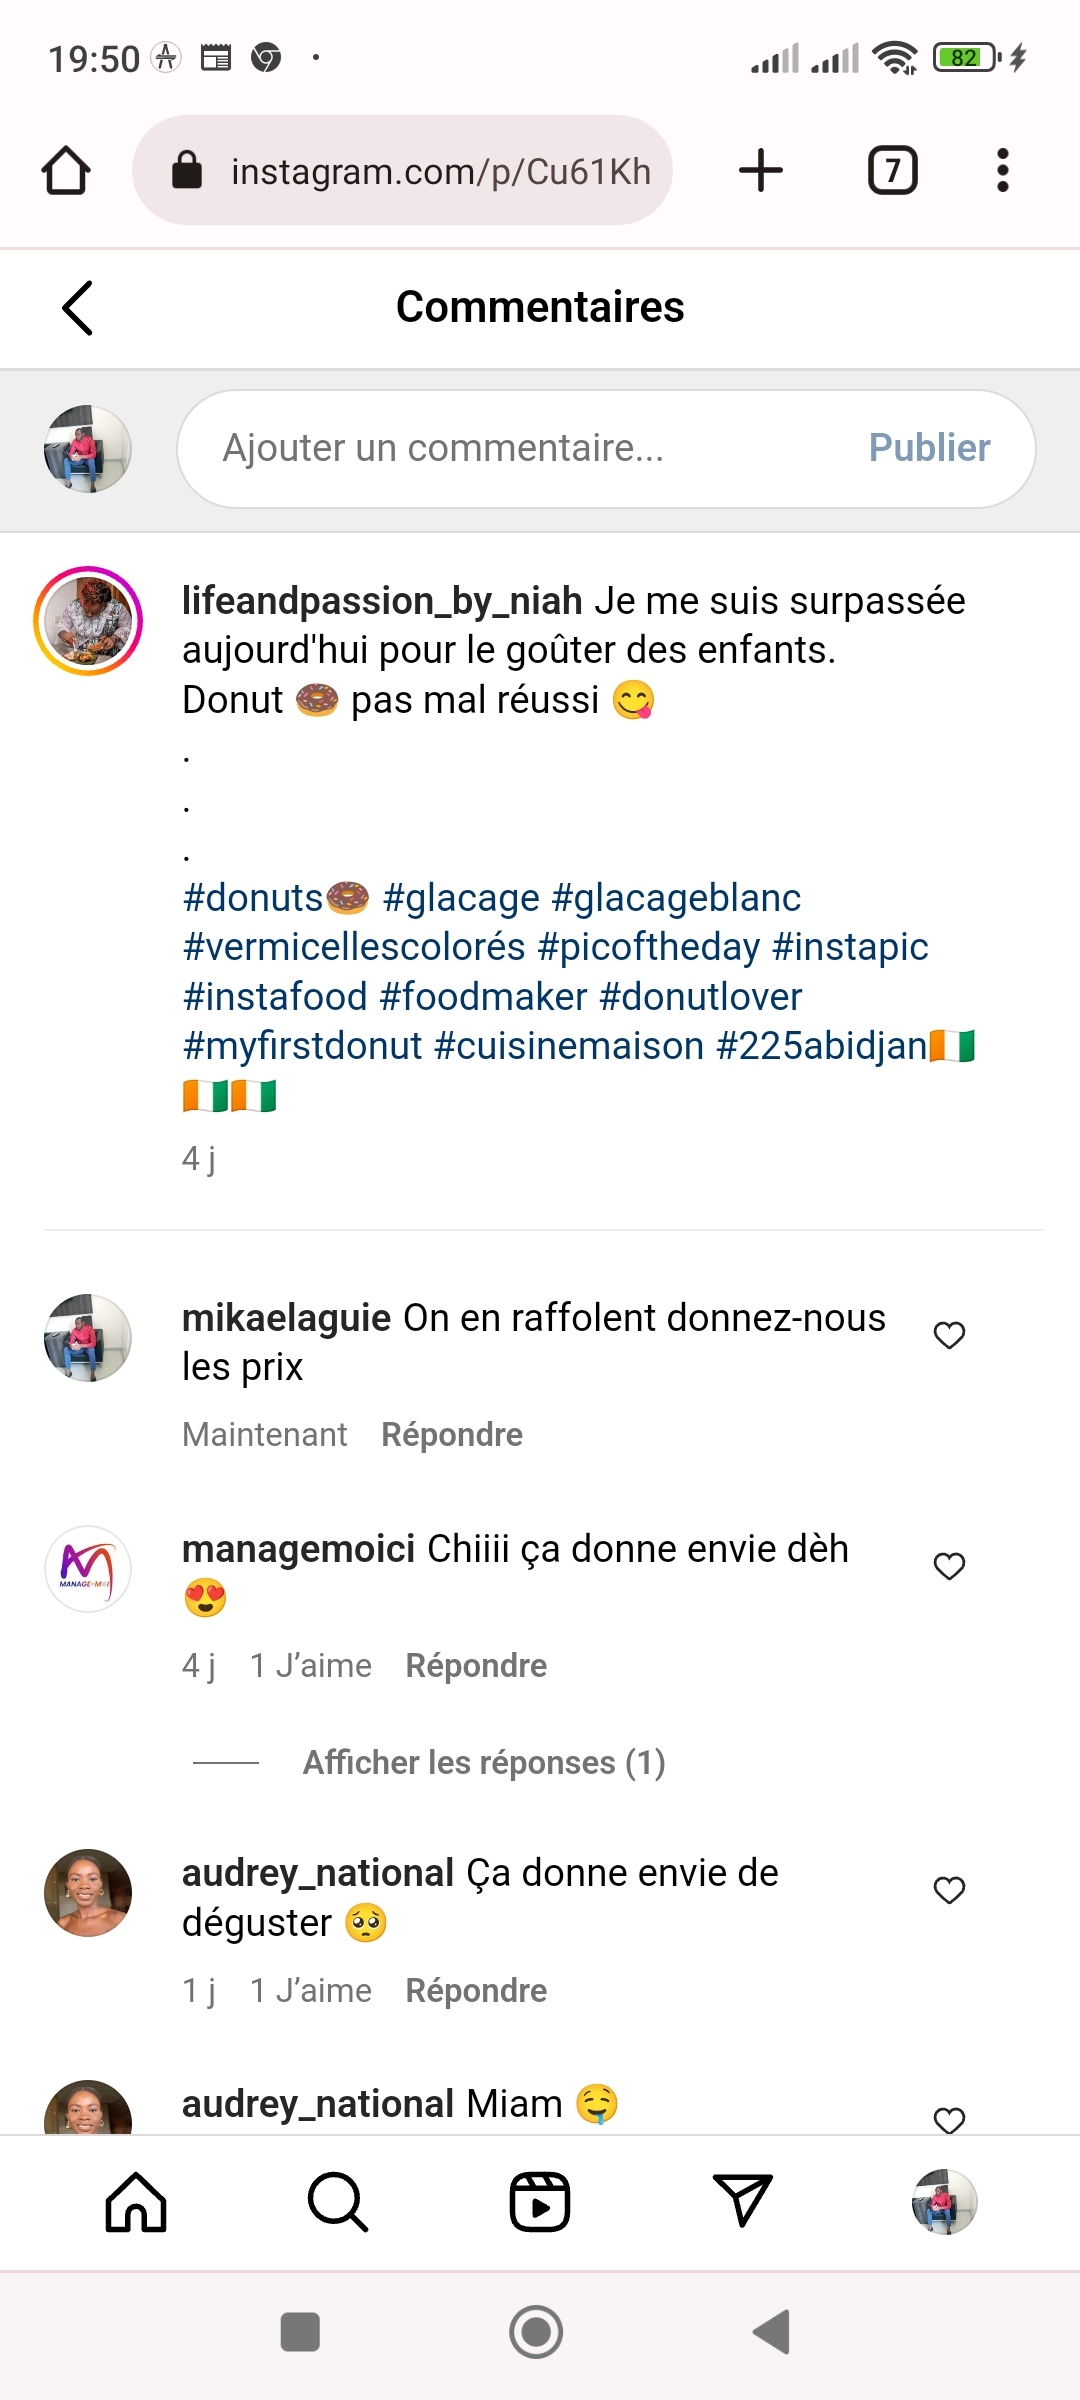Expand "Afficher les réponses (1)"

[484, 1762]
